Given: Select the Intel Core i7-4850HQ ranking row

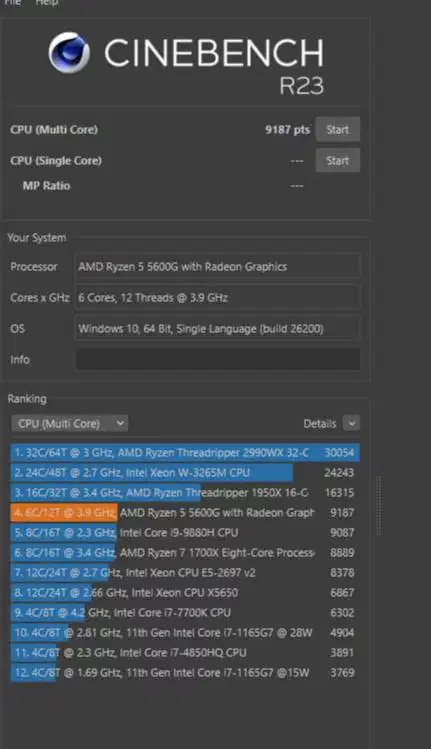Looking at the screenshot, I should (185, 653).
